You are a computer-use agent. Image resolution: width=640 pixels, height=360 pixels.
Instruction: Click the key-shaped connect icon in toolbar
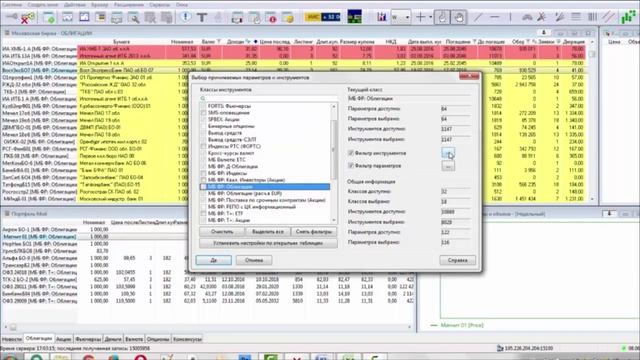point(11,17)
